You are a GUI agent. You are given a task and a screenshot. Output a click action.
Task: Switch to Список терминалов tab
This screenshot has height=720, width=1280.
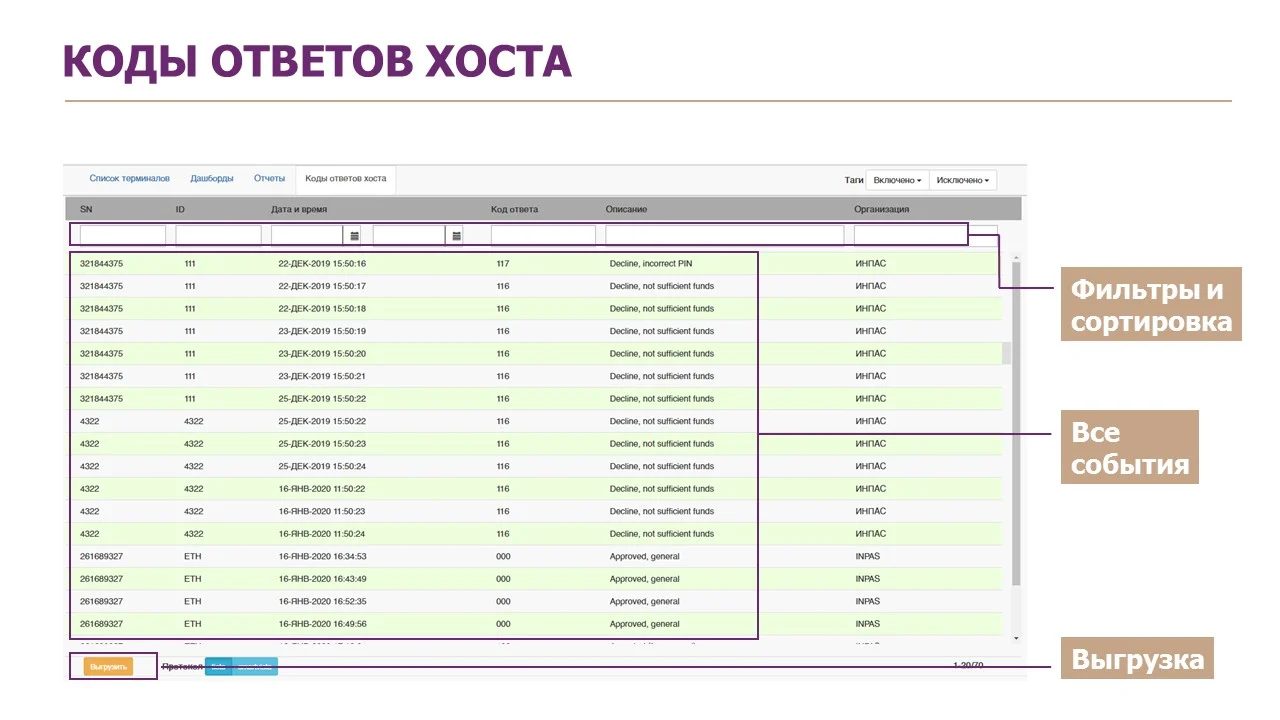click(129, 179)
